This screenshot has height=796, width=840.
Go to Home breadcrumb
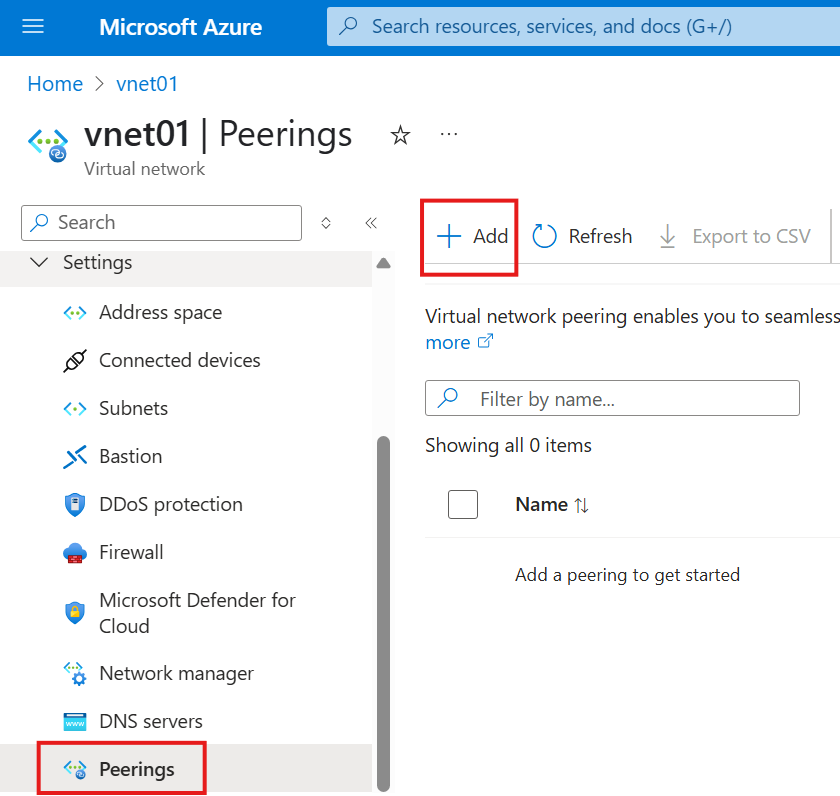click(55, 84)
